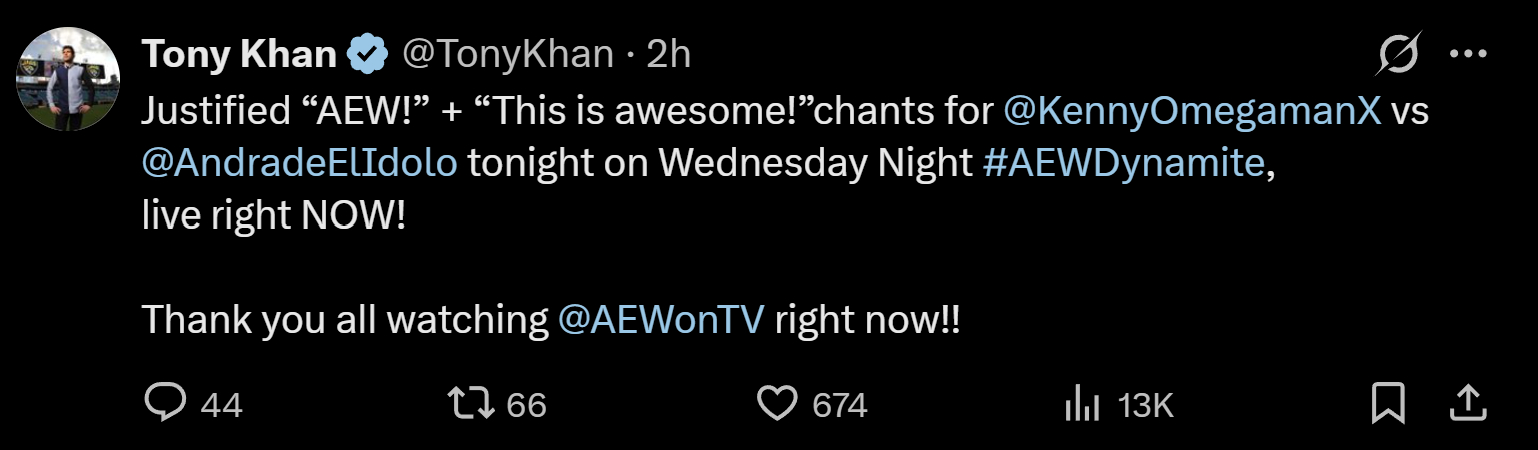Click the Tony Khan display name
The image size is (1538, 450).
click(238, 54)
